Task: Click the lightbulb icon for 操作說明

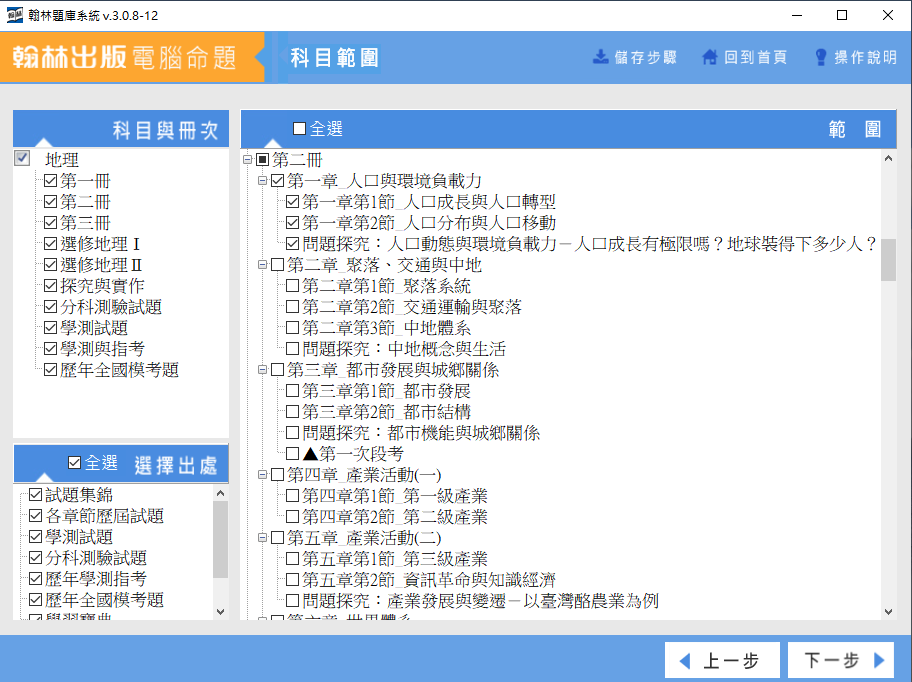Action: point(821,57)
